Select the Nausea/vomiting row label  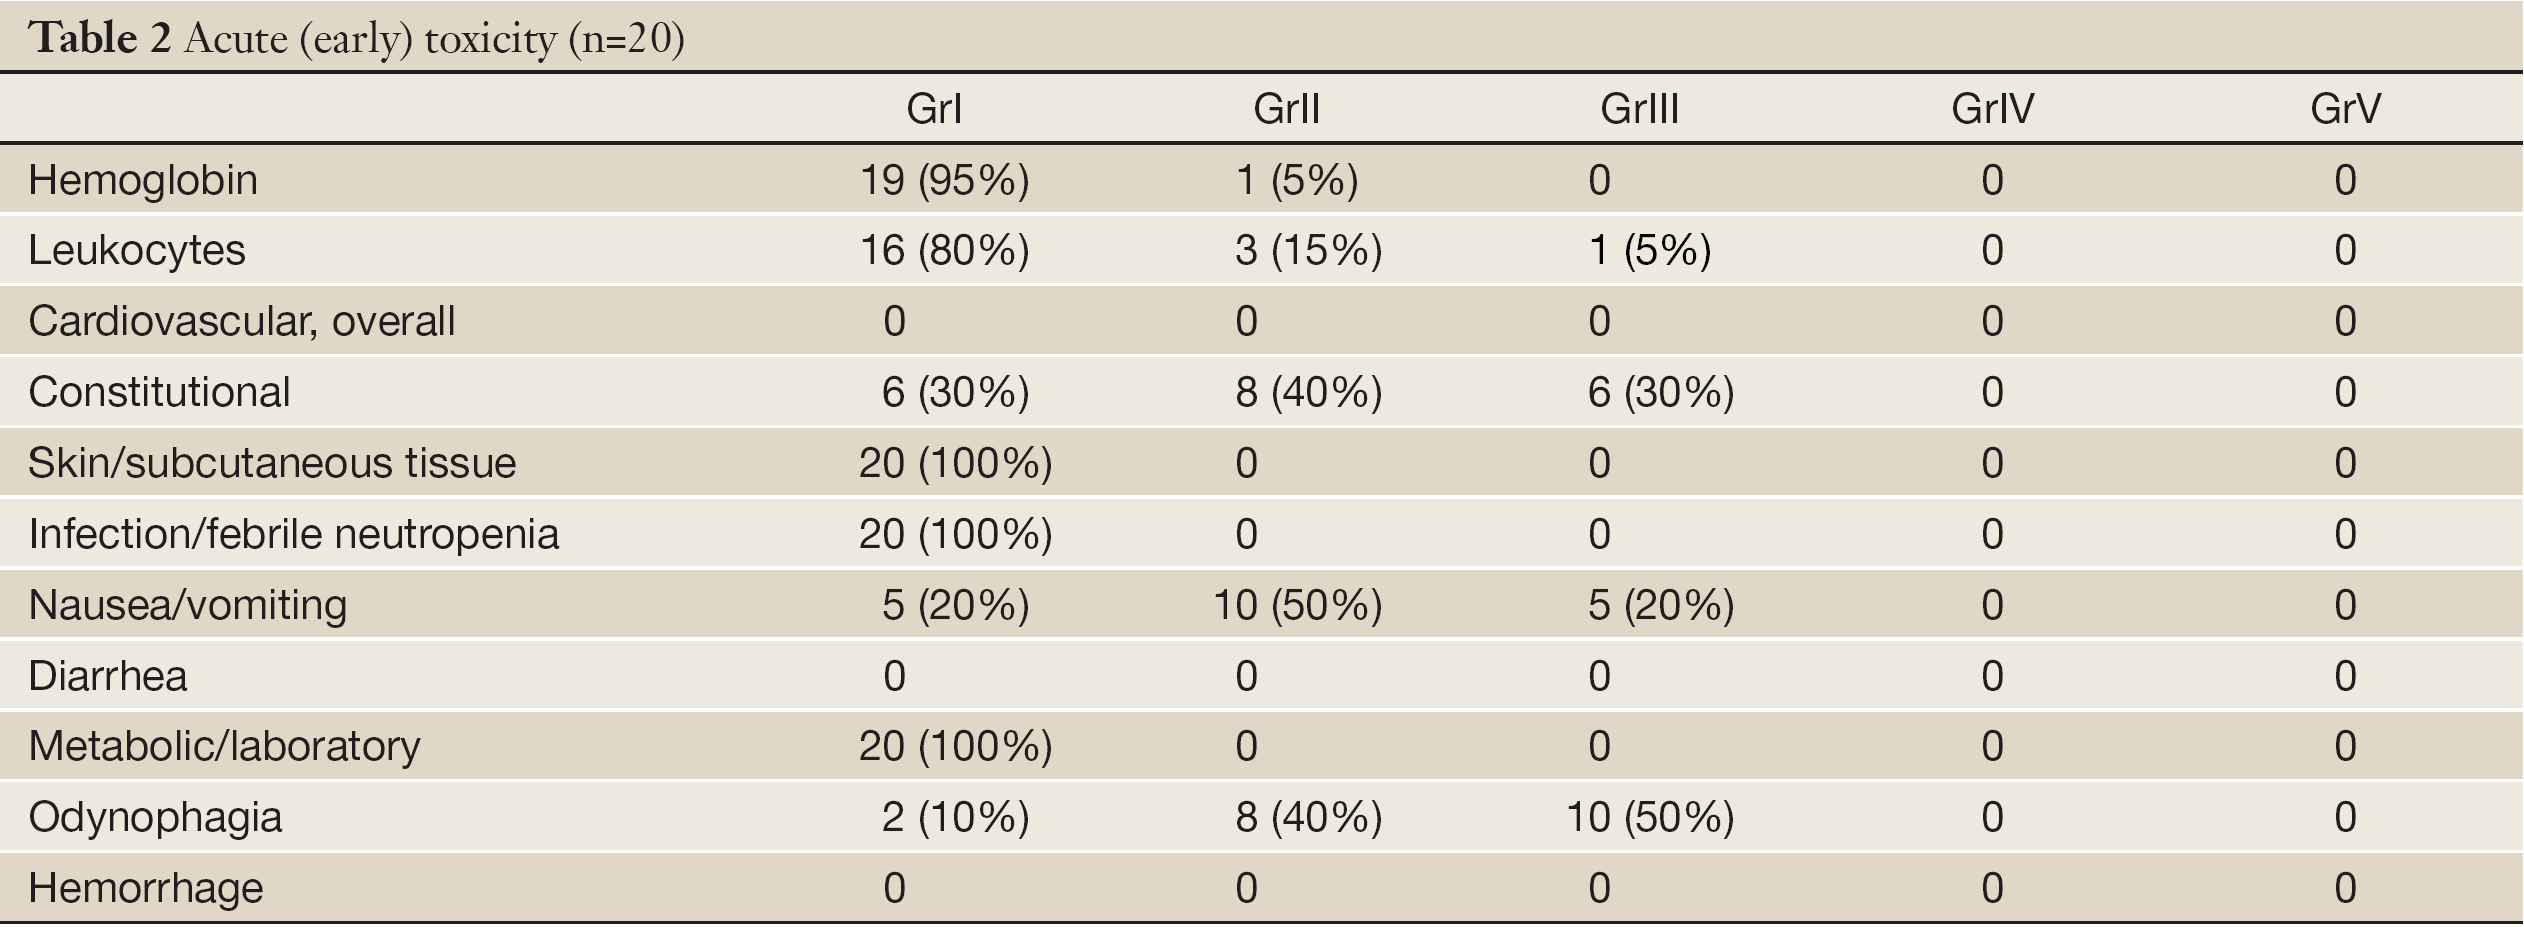(x=188, y=605)
